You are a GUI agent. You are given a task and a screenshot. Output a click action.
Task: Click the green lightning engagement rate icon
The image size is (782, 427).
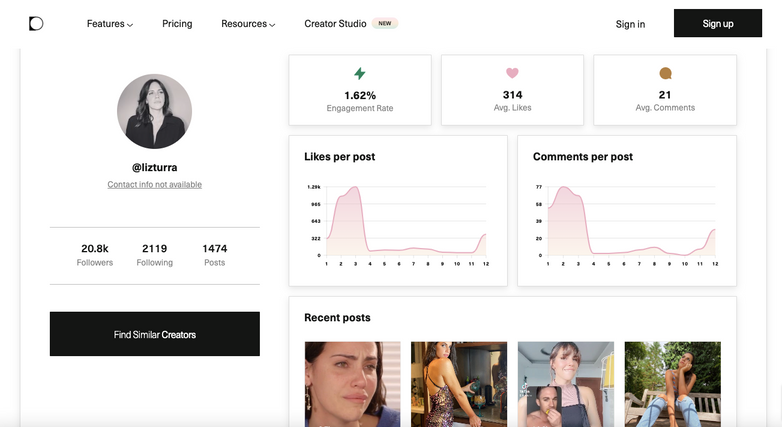[360, 74]
